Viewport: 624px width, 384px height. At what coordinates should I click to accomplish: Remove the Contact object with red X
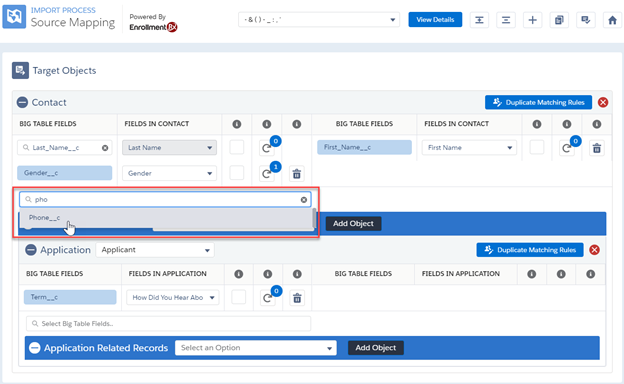[603, 102]
